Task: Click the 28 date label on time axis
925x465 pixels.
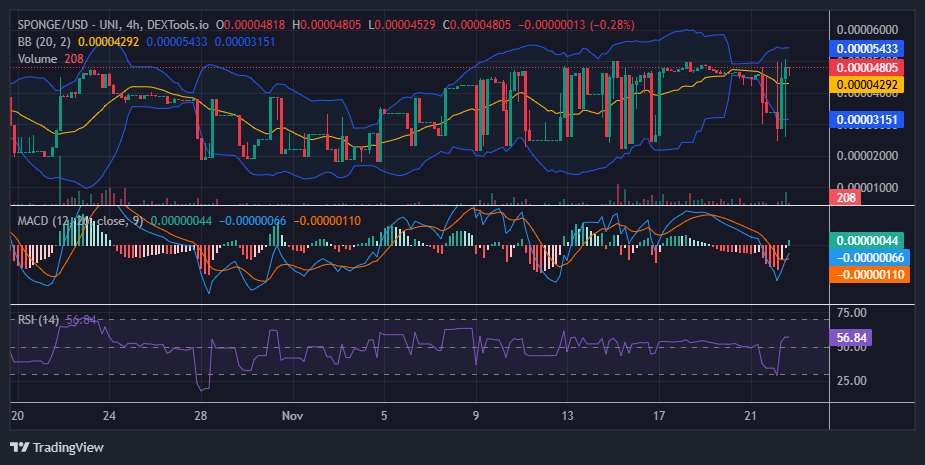Action: [x=201, y=416]
